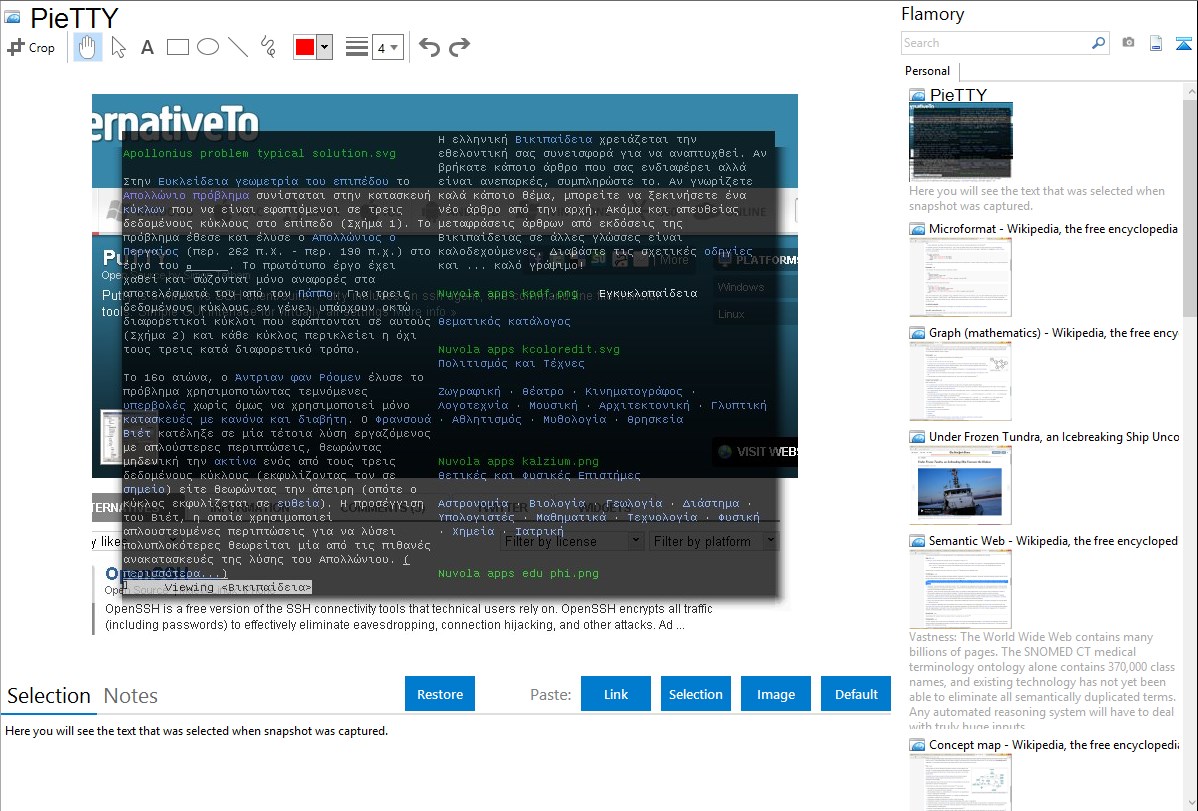Viewport: 1198px width, 811px height.
Task: Choose the freehand scribble tool
Action: coord(267,47)
